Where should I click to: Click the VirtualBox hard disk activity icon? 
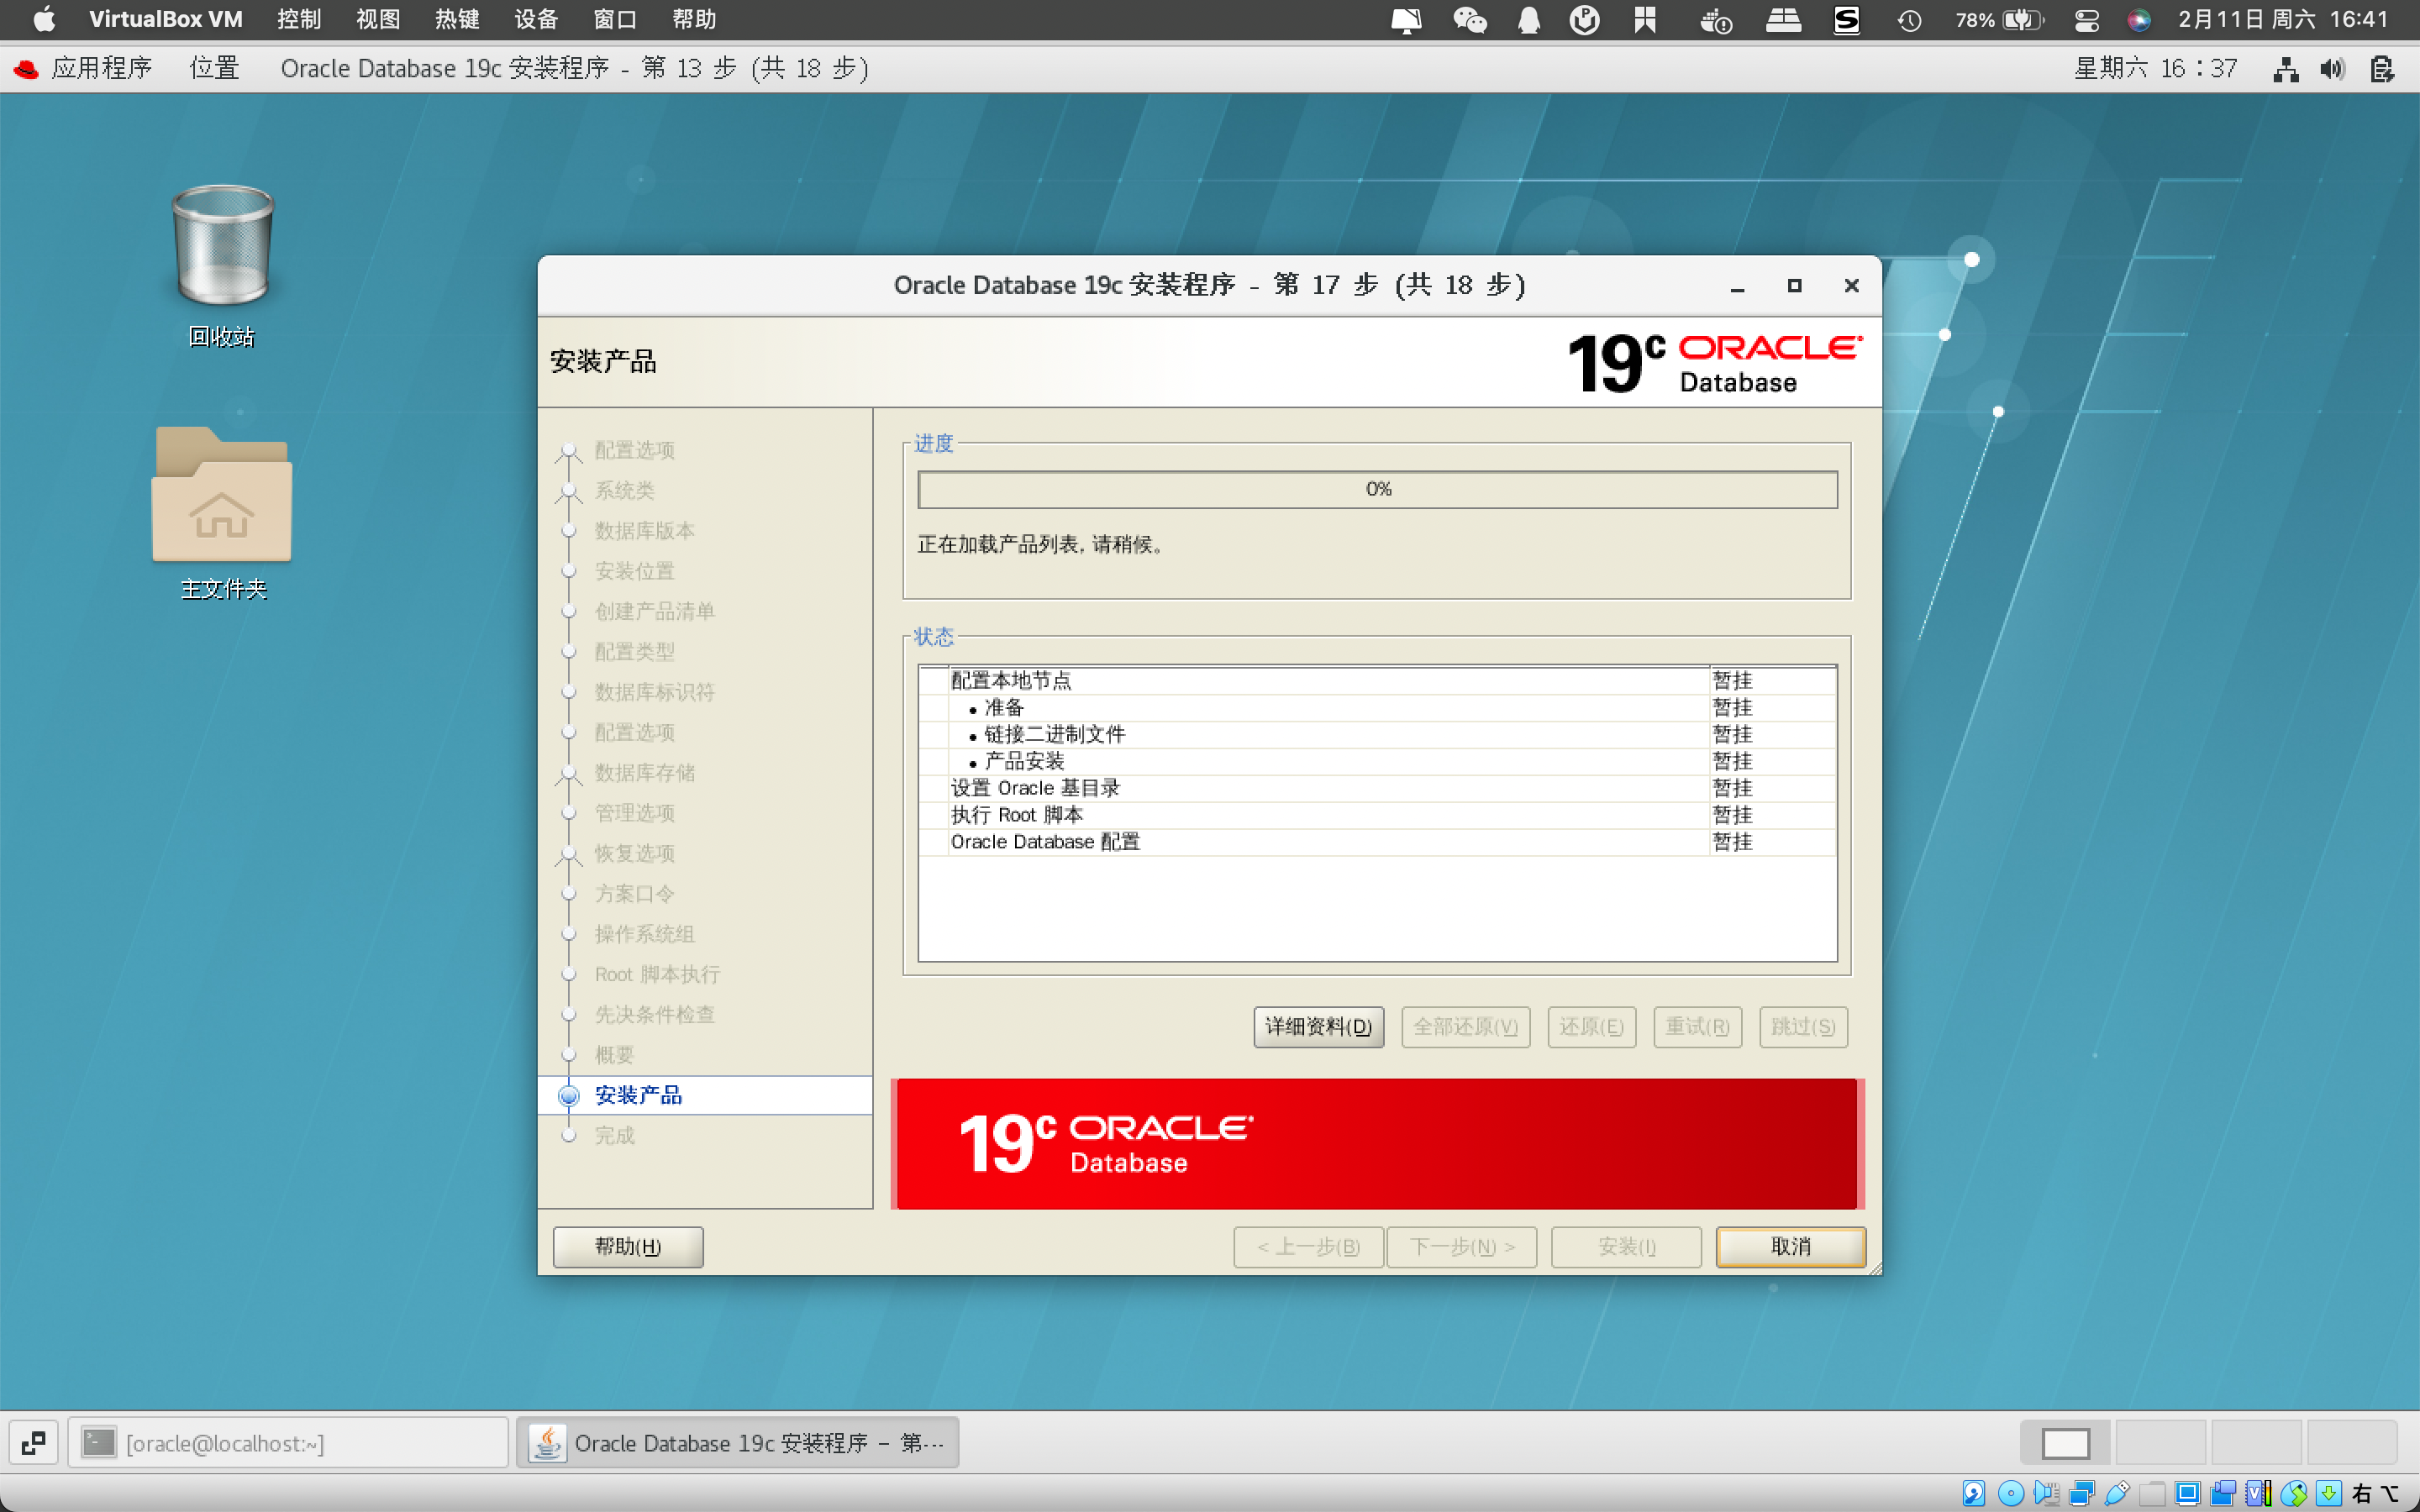pyautogui.click(x=1974, y=1493)
